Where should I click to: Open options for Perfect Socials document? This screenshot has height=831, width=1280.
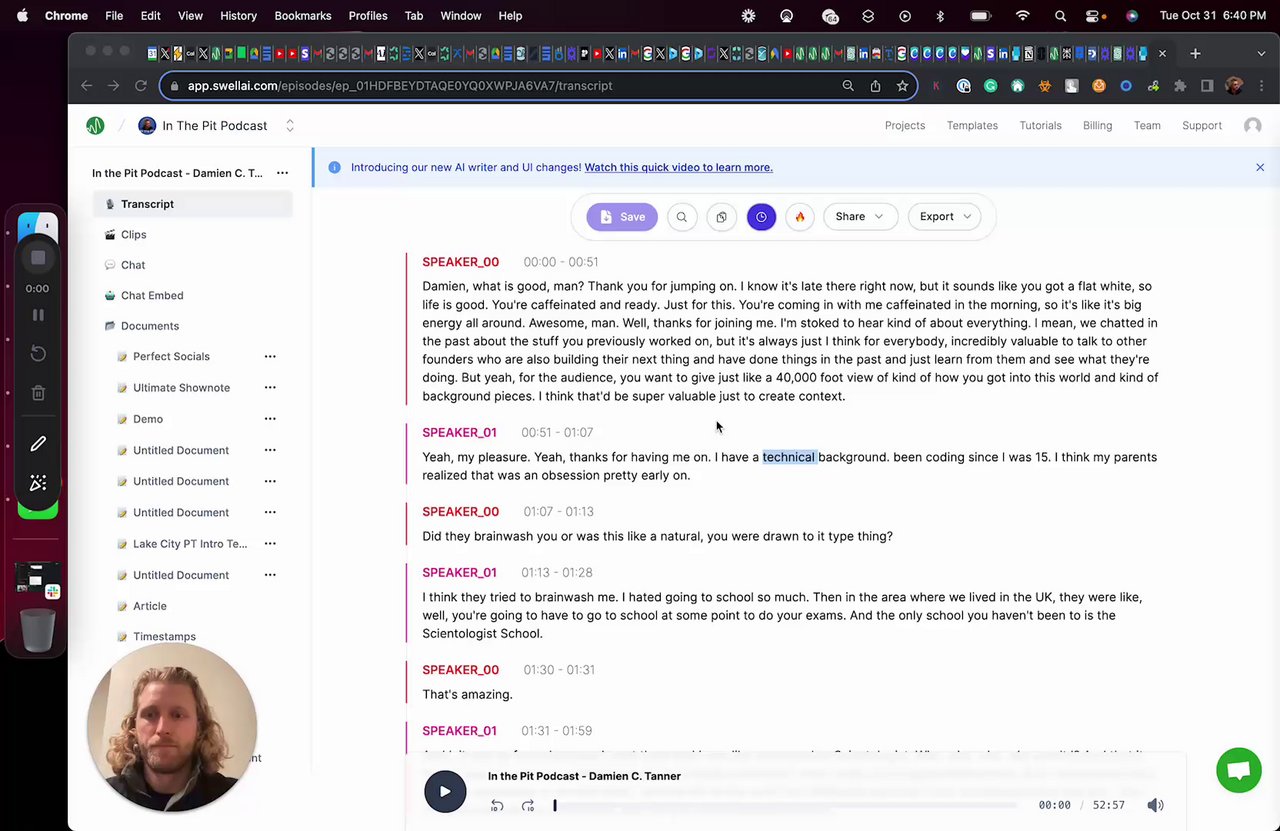tap(270, 357)
